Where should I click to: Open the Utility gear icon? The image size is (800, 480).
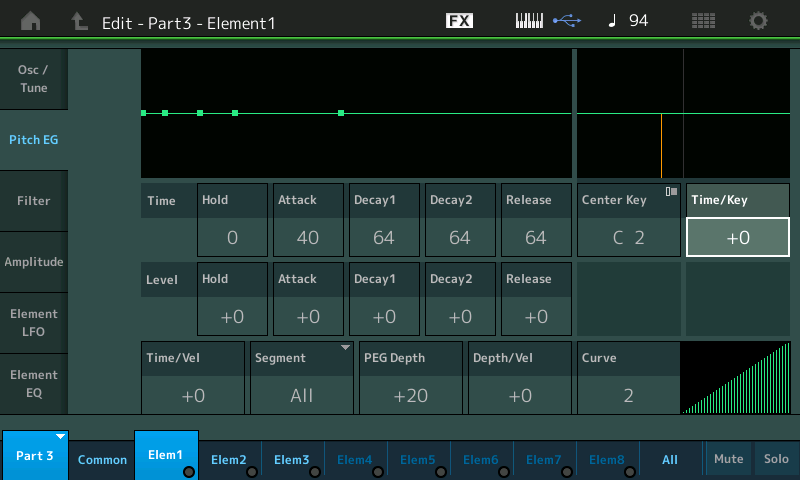click(758, 21)
